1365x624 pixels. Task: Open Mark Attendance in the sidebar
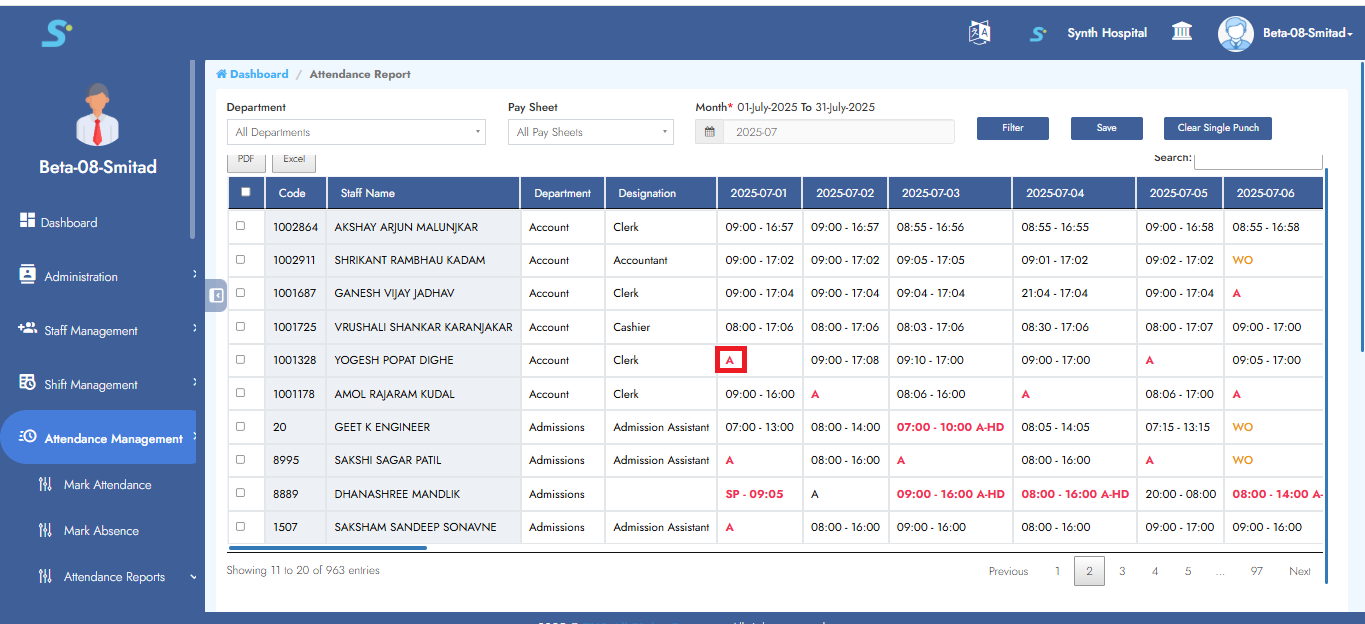point(107,485)
